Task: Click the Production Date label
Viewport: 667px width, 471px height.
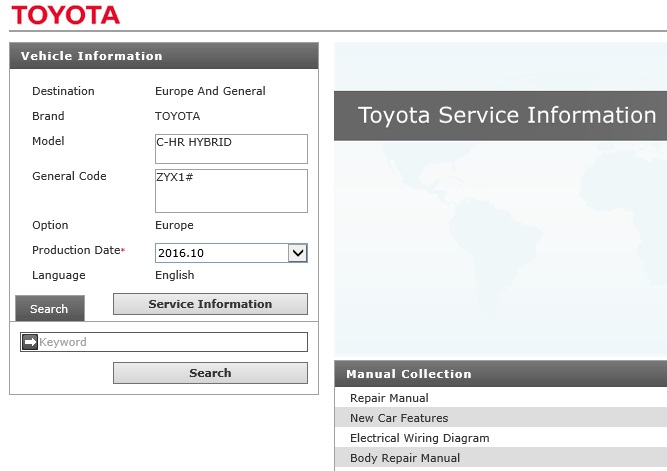Action: coord(77,250)
